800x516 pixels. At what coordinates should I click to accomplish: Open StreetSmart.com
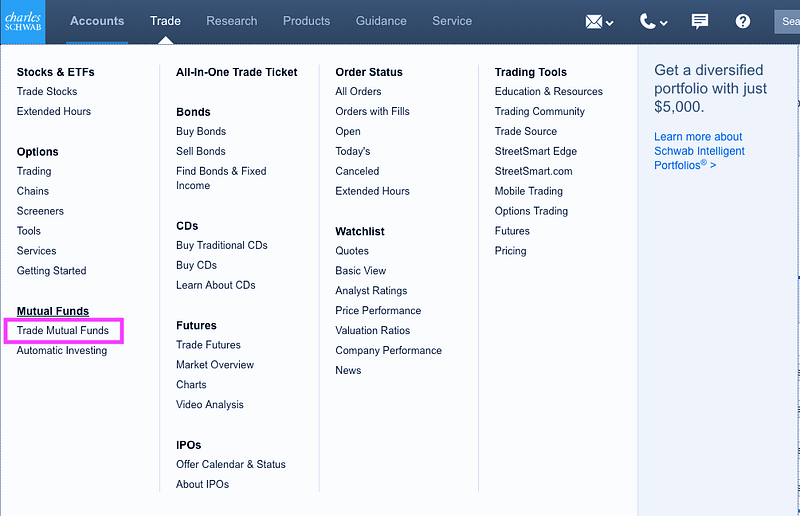click(533, 171)
